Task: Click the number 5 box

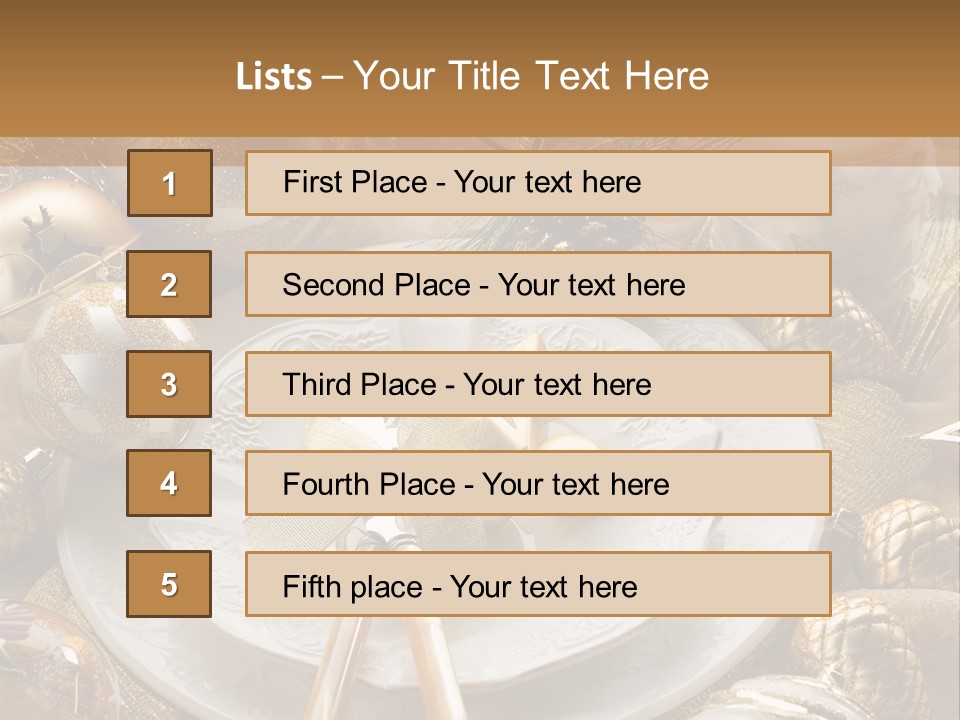Action: point(169,584)
